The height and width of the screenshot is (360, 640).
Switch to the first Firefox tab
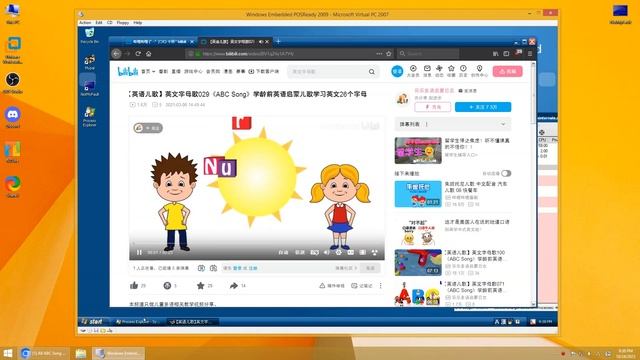[x=158, y=42]
